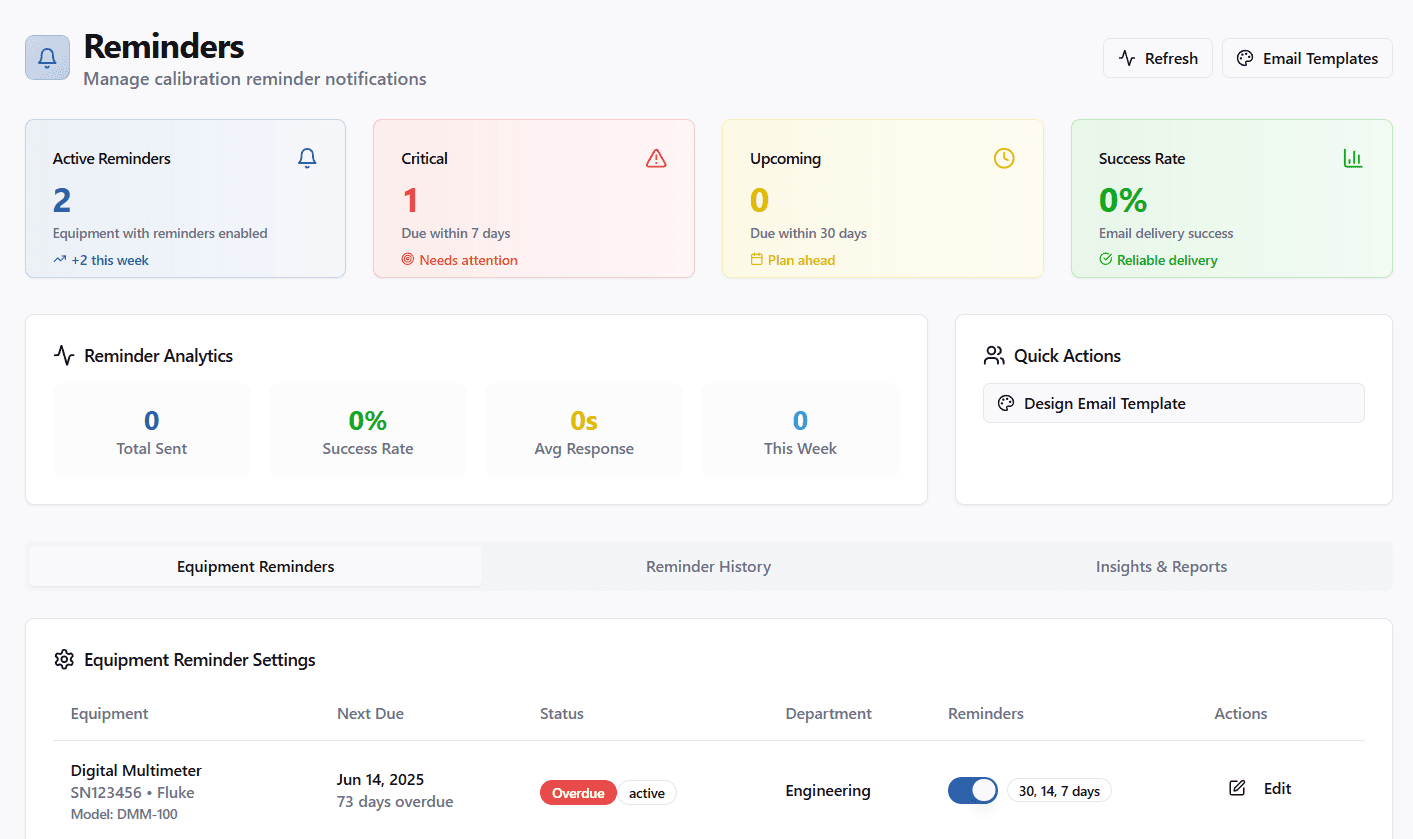Image resolution: width=1413 pixels, height=839 pixels.
Task: Click the people icon in Quick Actions heading
Action: tap(994, 355)
